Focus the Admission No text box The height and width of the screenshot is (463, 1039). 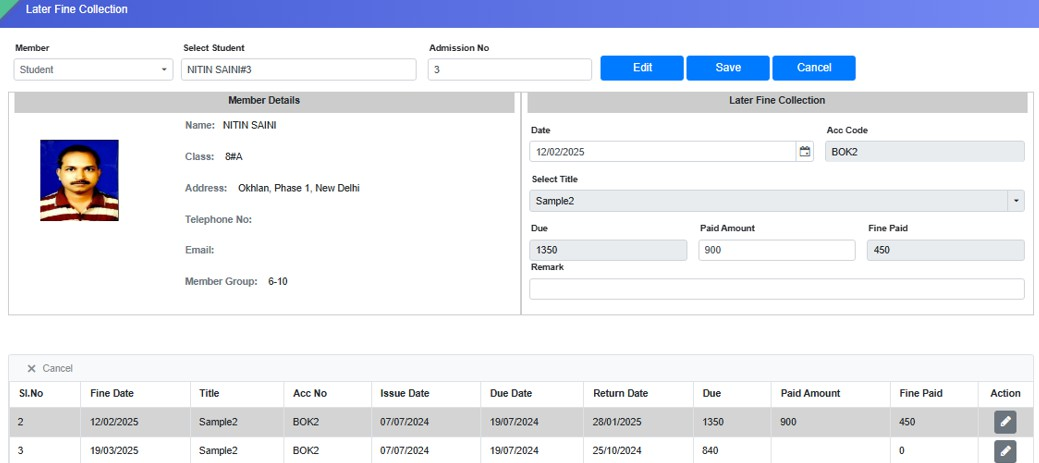[x=509, y=70]
